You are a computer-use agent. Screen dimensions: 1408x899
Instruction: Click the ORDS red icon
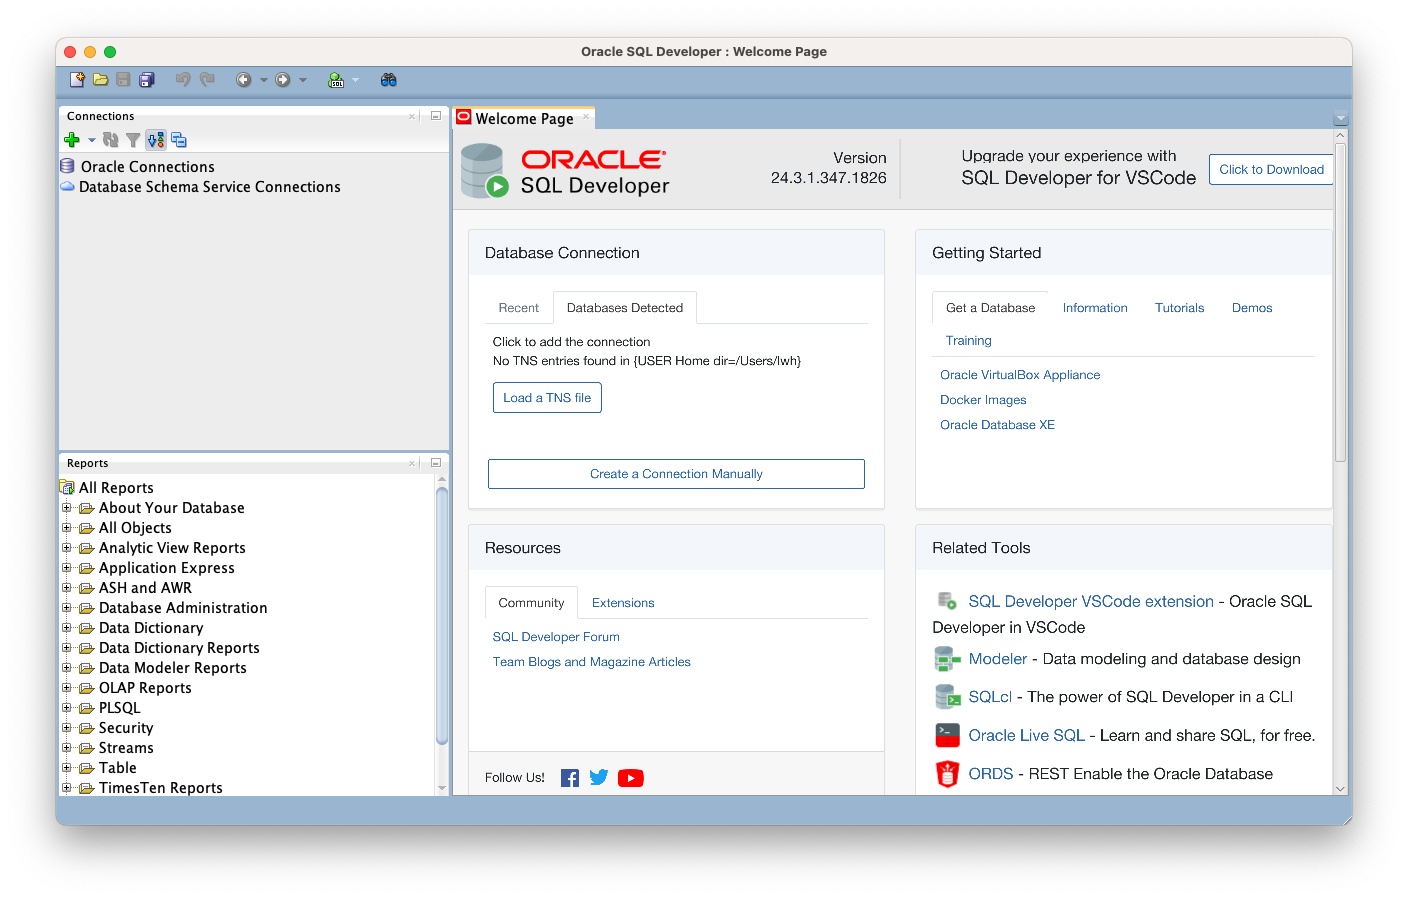click(947, 774)
